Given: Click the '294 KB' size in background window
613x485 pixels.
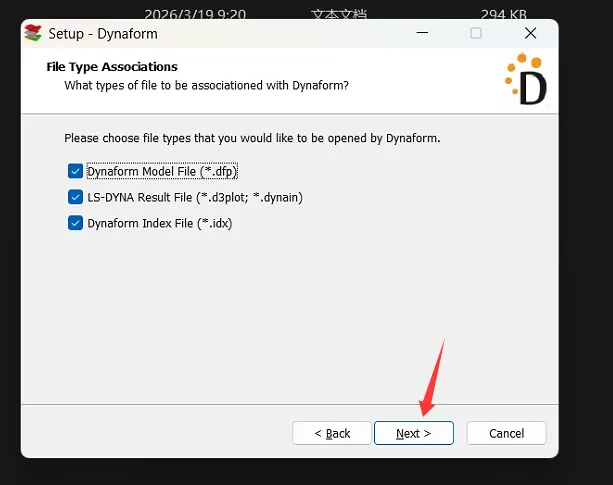Looking at the screenshot, I should click(x=504, y=14).
